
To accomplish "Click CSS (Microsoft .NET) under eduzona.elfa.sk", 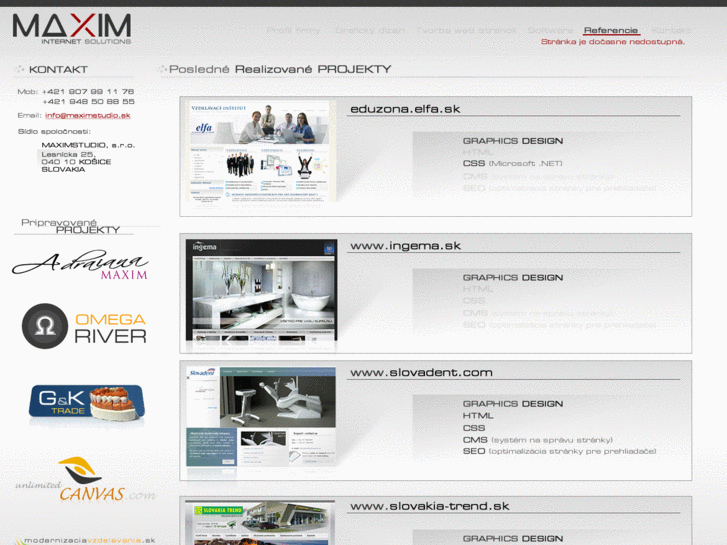I will 512,163.
